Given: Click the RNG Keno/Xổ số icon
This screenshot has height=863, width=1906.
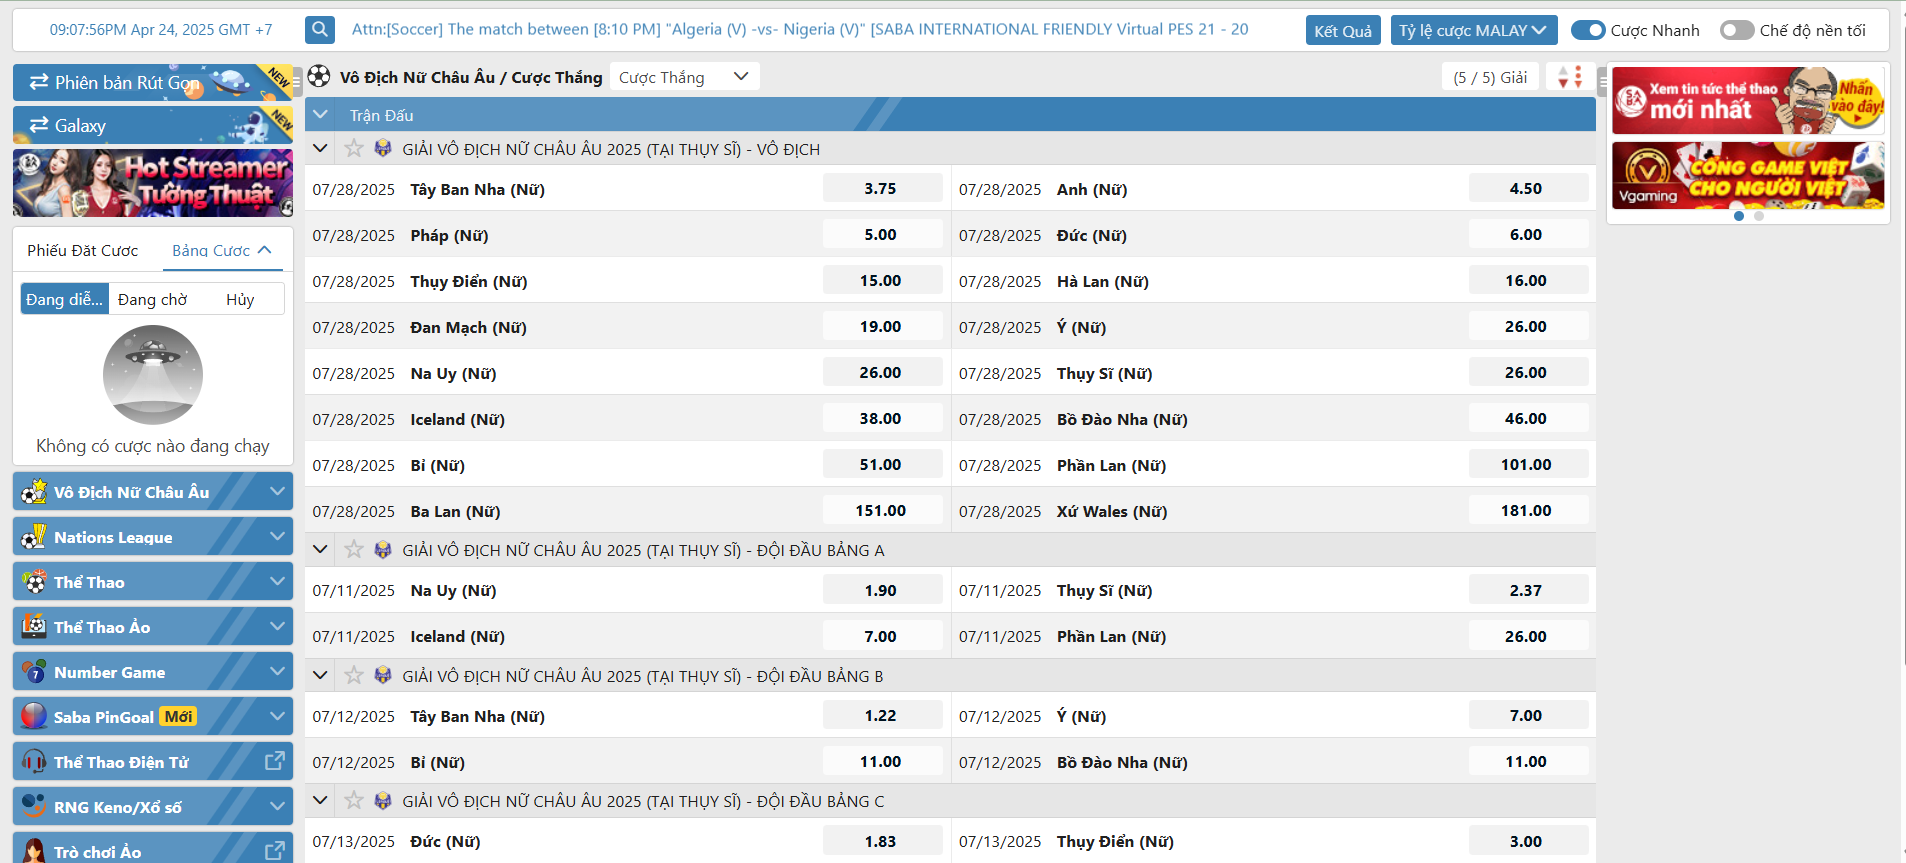Looking at the screenshot, I should point(34,806).
